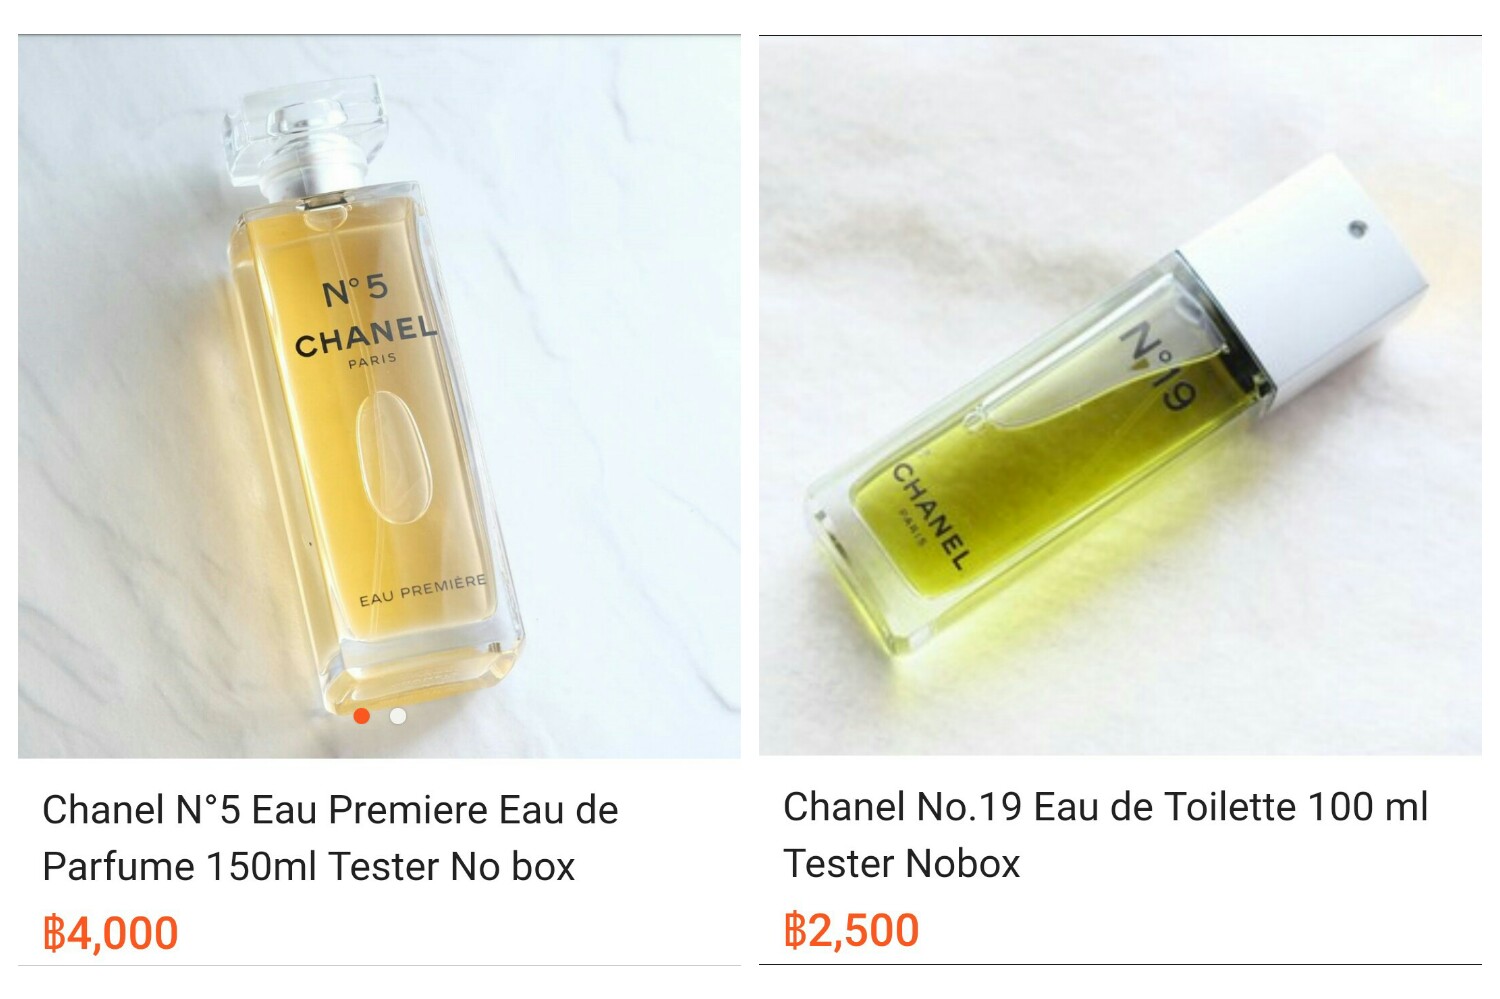The width and height of the screenshot is (1500, 999).
Task: Open Chanel No.19 Eau de Toilette title
Action: [x=1106, y=835]
